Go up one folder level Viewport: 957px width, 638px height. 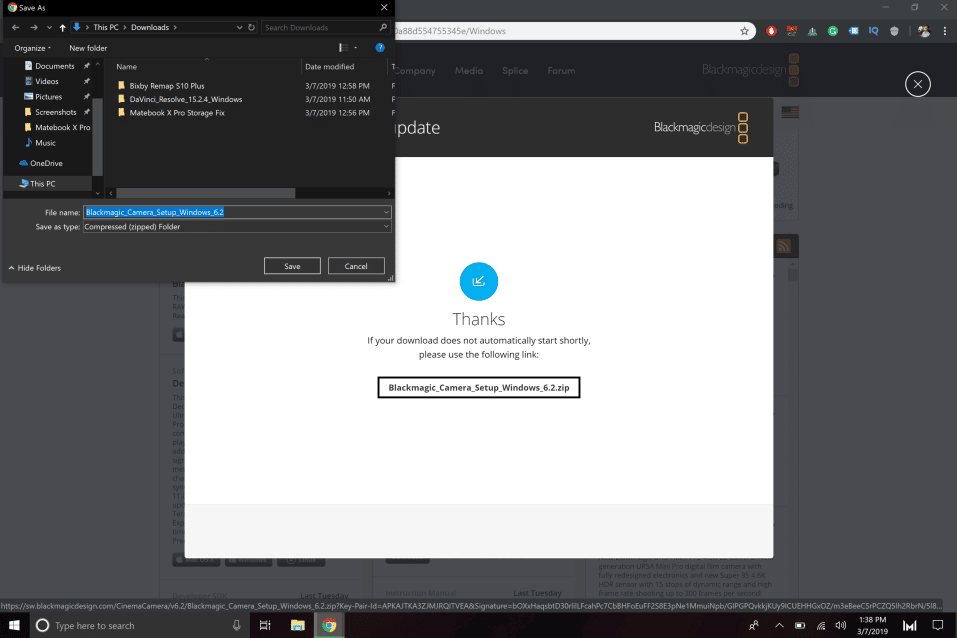click(62, 27)
